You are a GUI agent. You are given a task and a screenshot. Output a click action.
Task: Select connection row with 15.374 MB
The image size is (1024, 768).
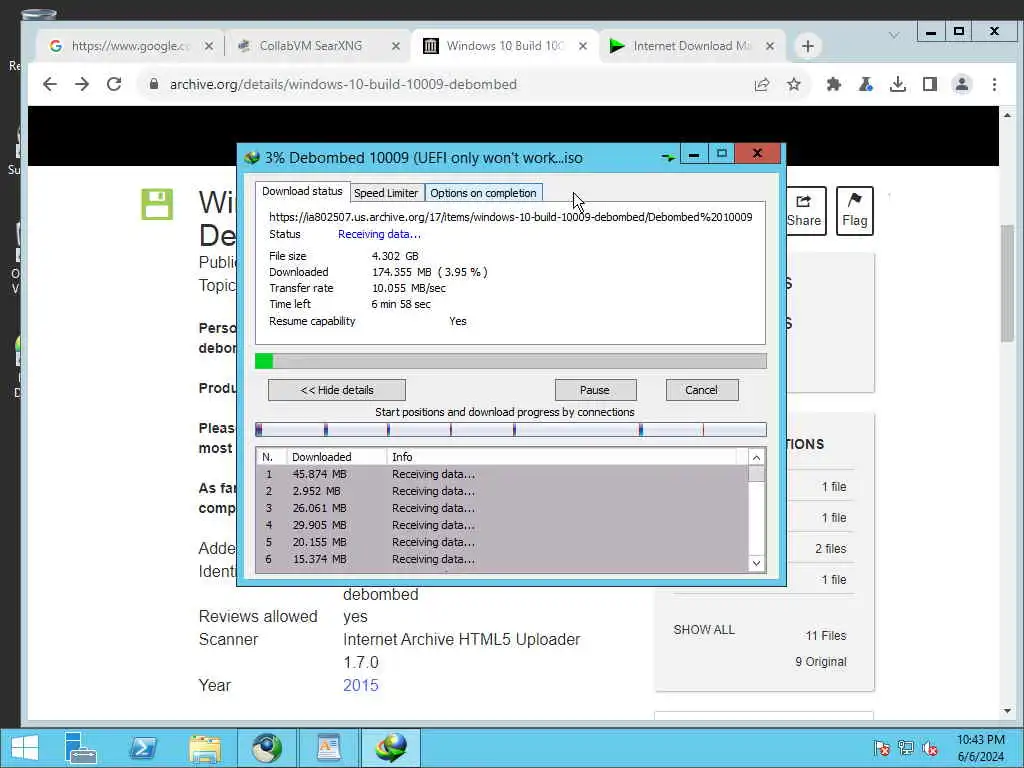click(x=502, y=559)
